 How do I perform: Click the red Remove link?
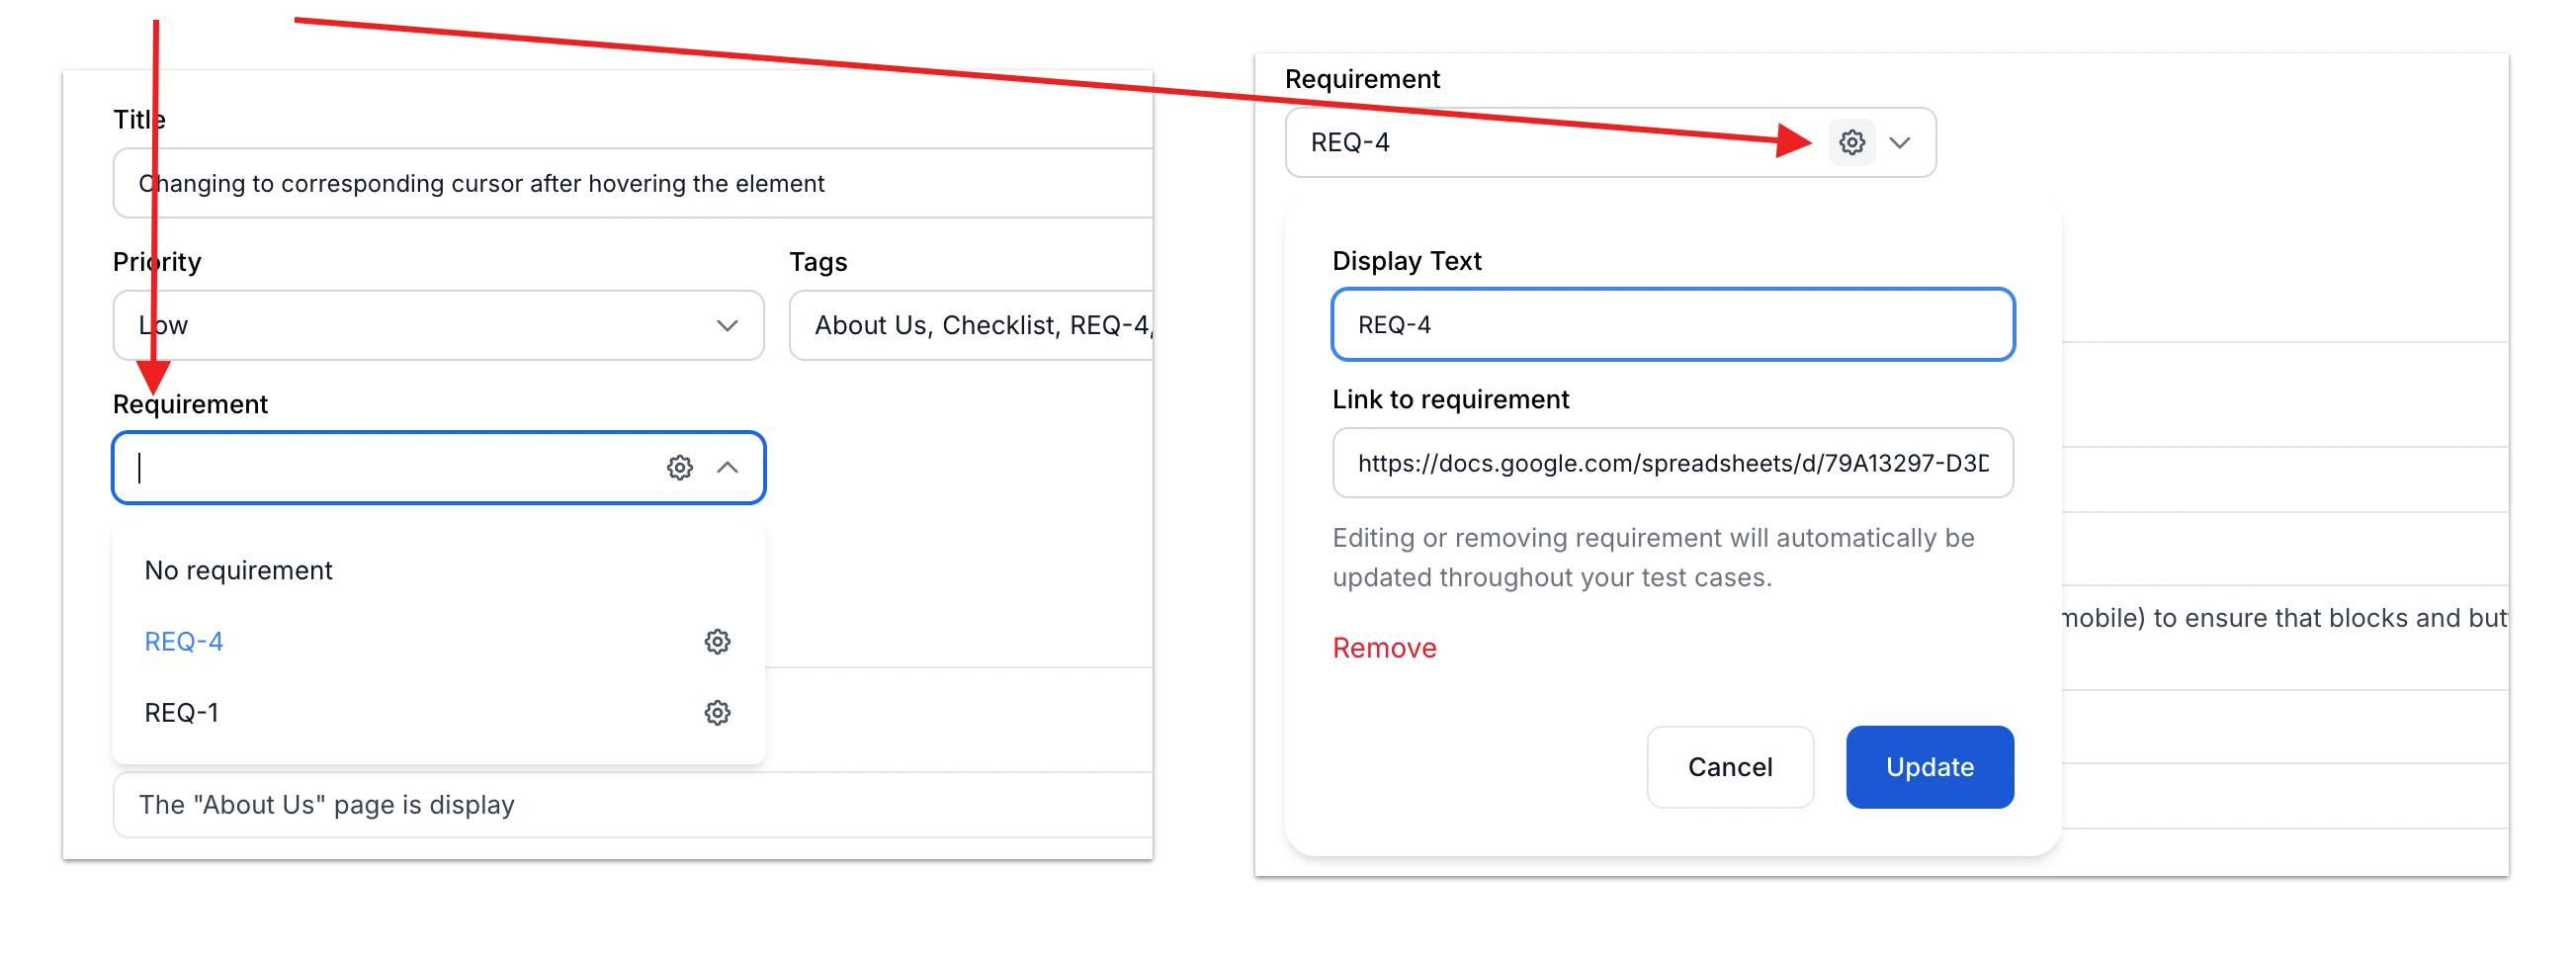[1384, 647]
